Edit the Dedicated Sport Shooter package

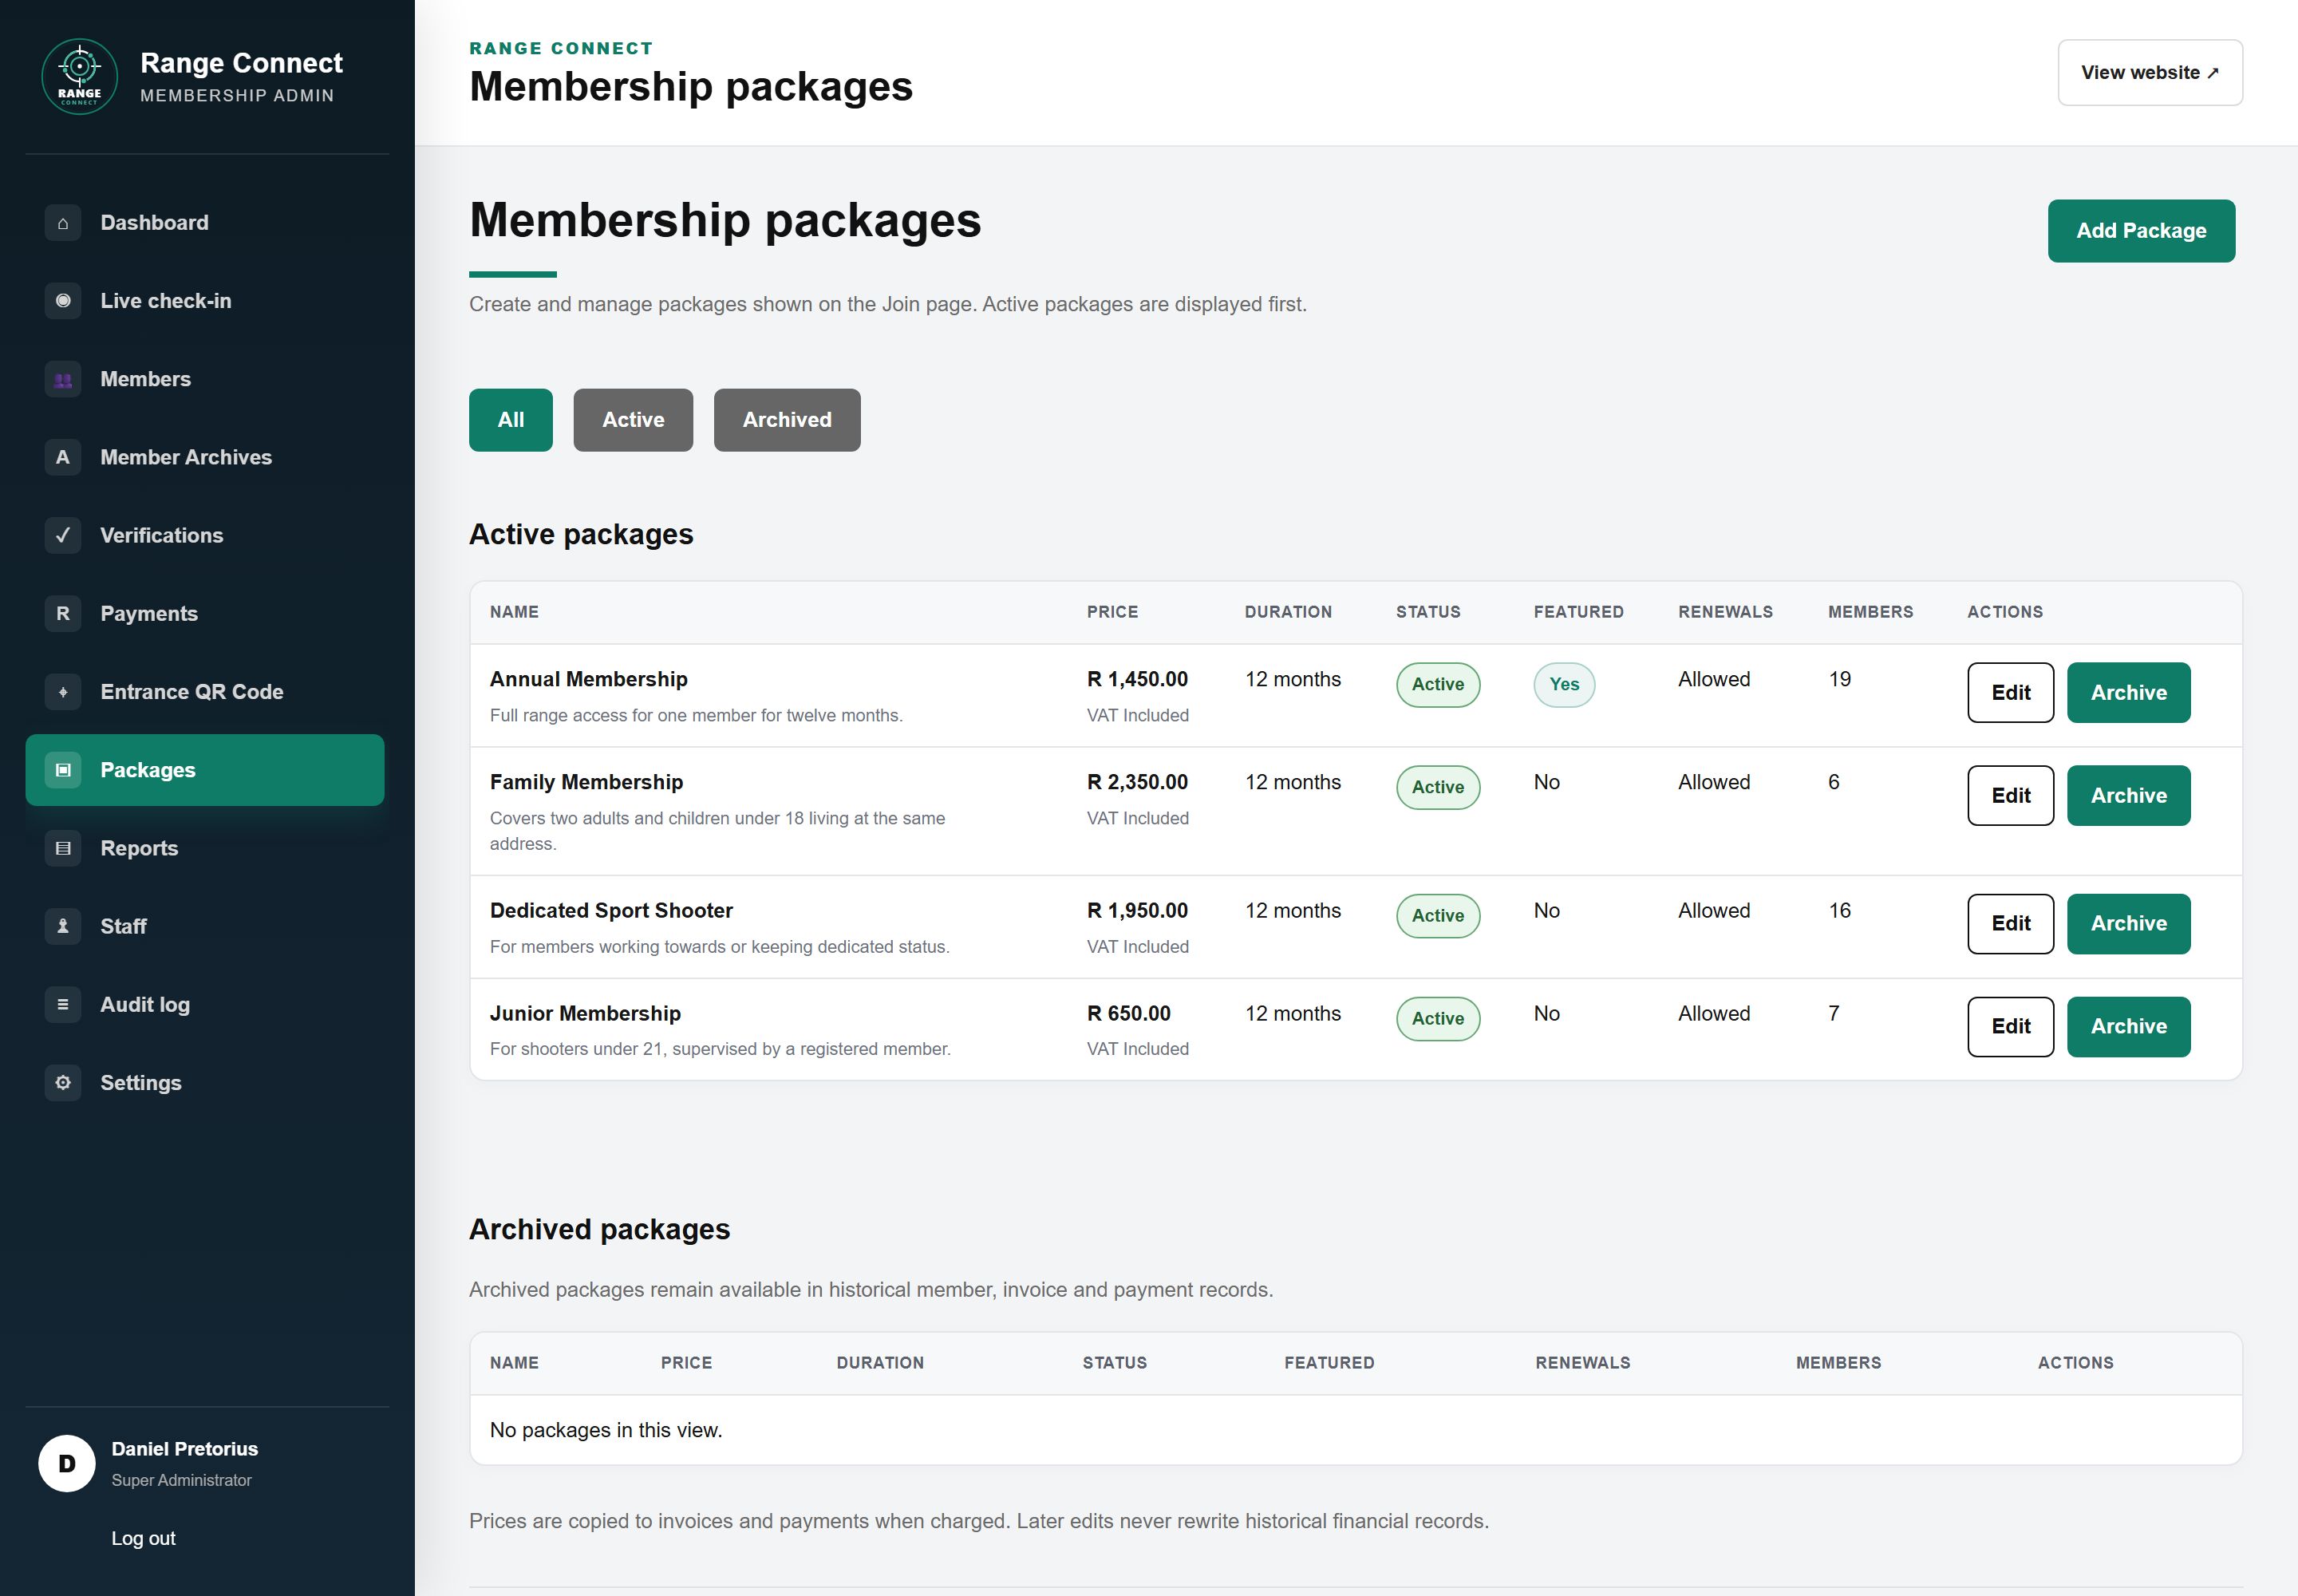point(2010,924)
